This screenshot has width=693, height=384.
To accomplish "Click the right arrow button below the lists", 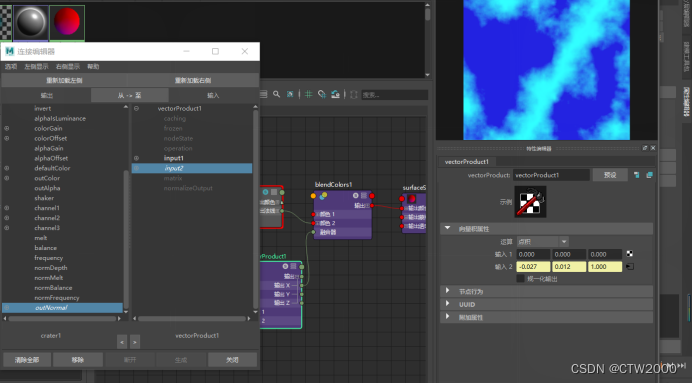I will tap(135, 342).
